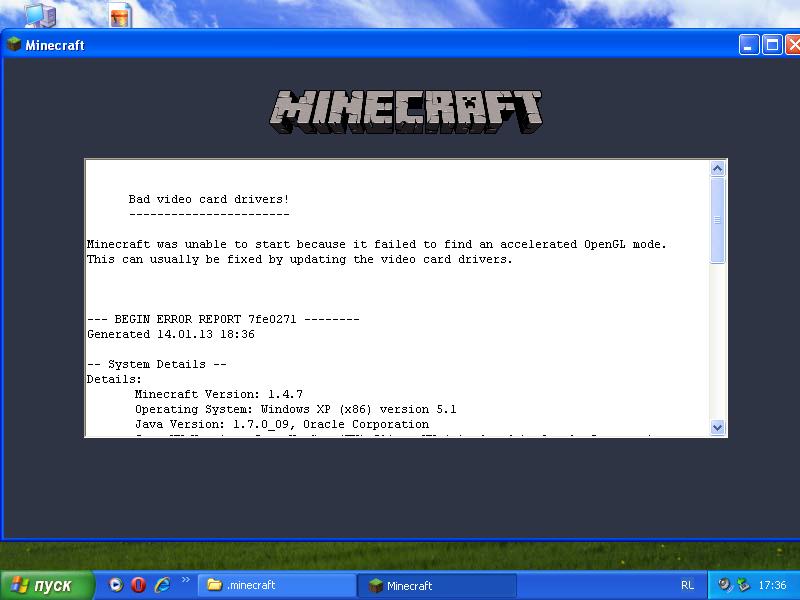Click 'Java Version: 1.7.0_09' line
The width and height of the screenshot is (800, 600).
282,424
